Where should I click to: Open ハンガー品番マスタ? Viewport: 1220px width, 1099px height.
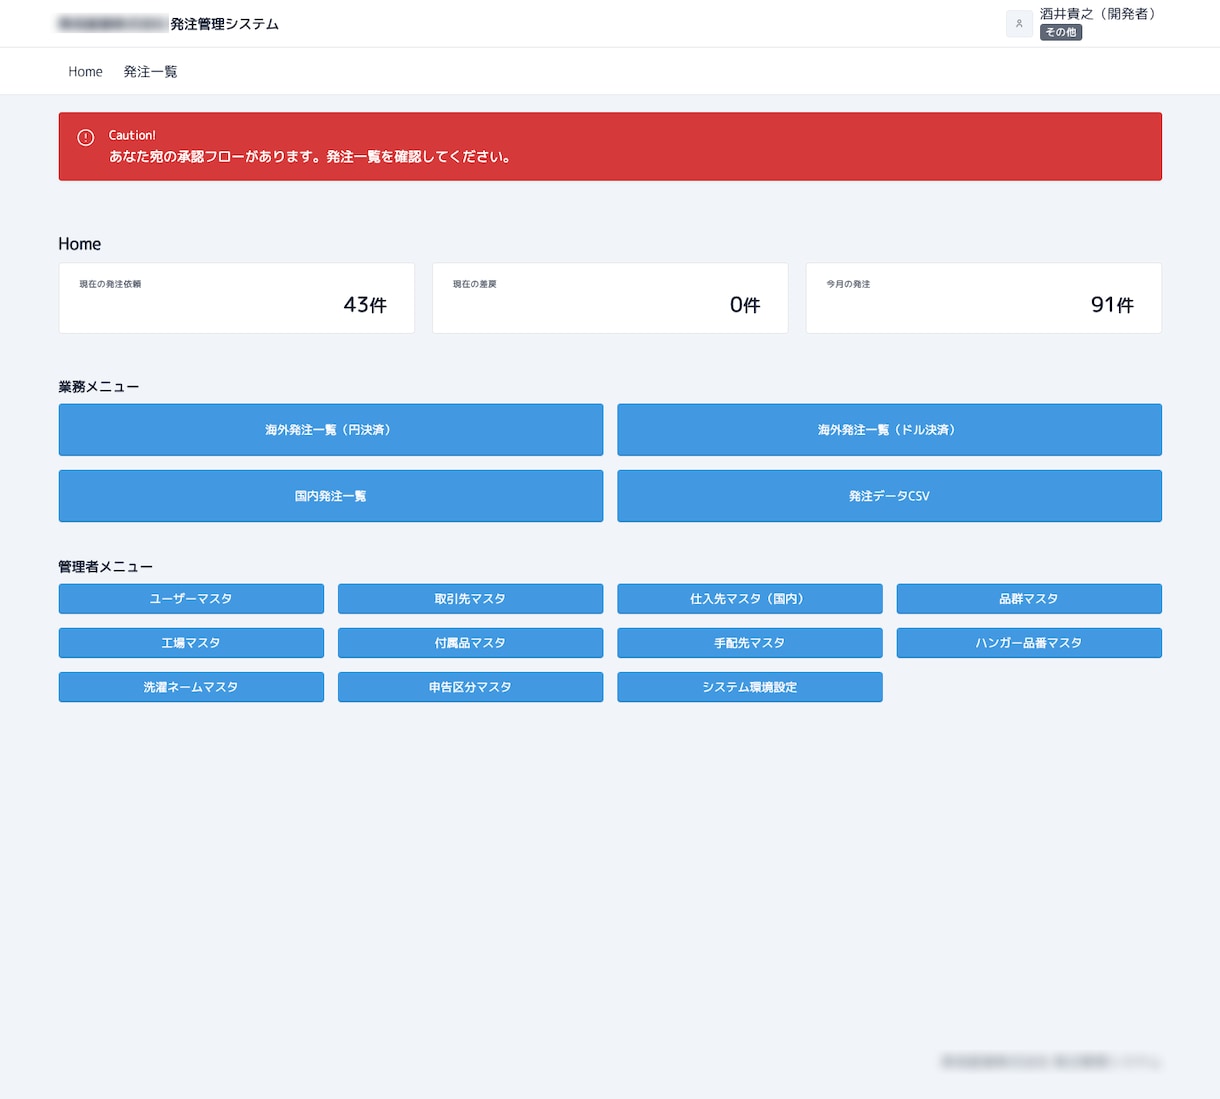1029,643
